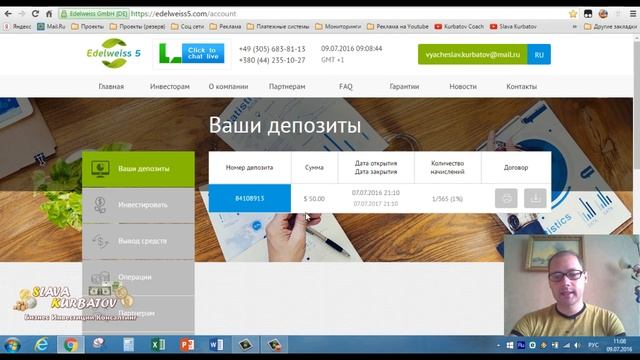
Task: Click the browser home icon
Action: click(49, 13)
